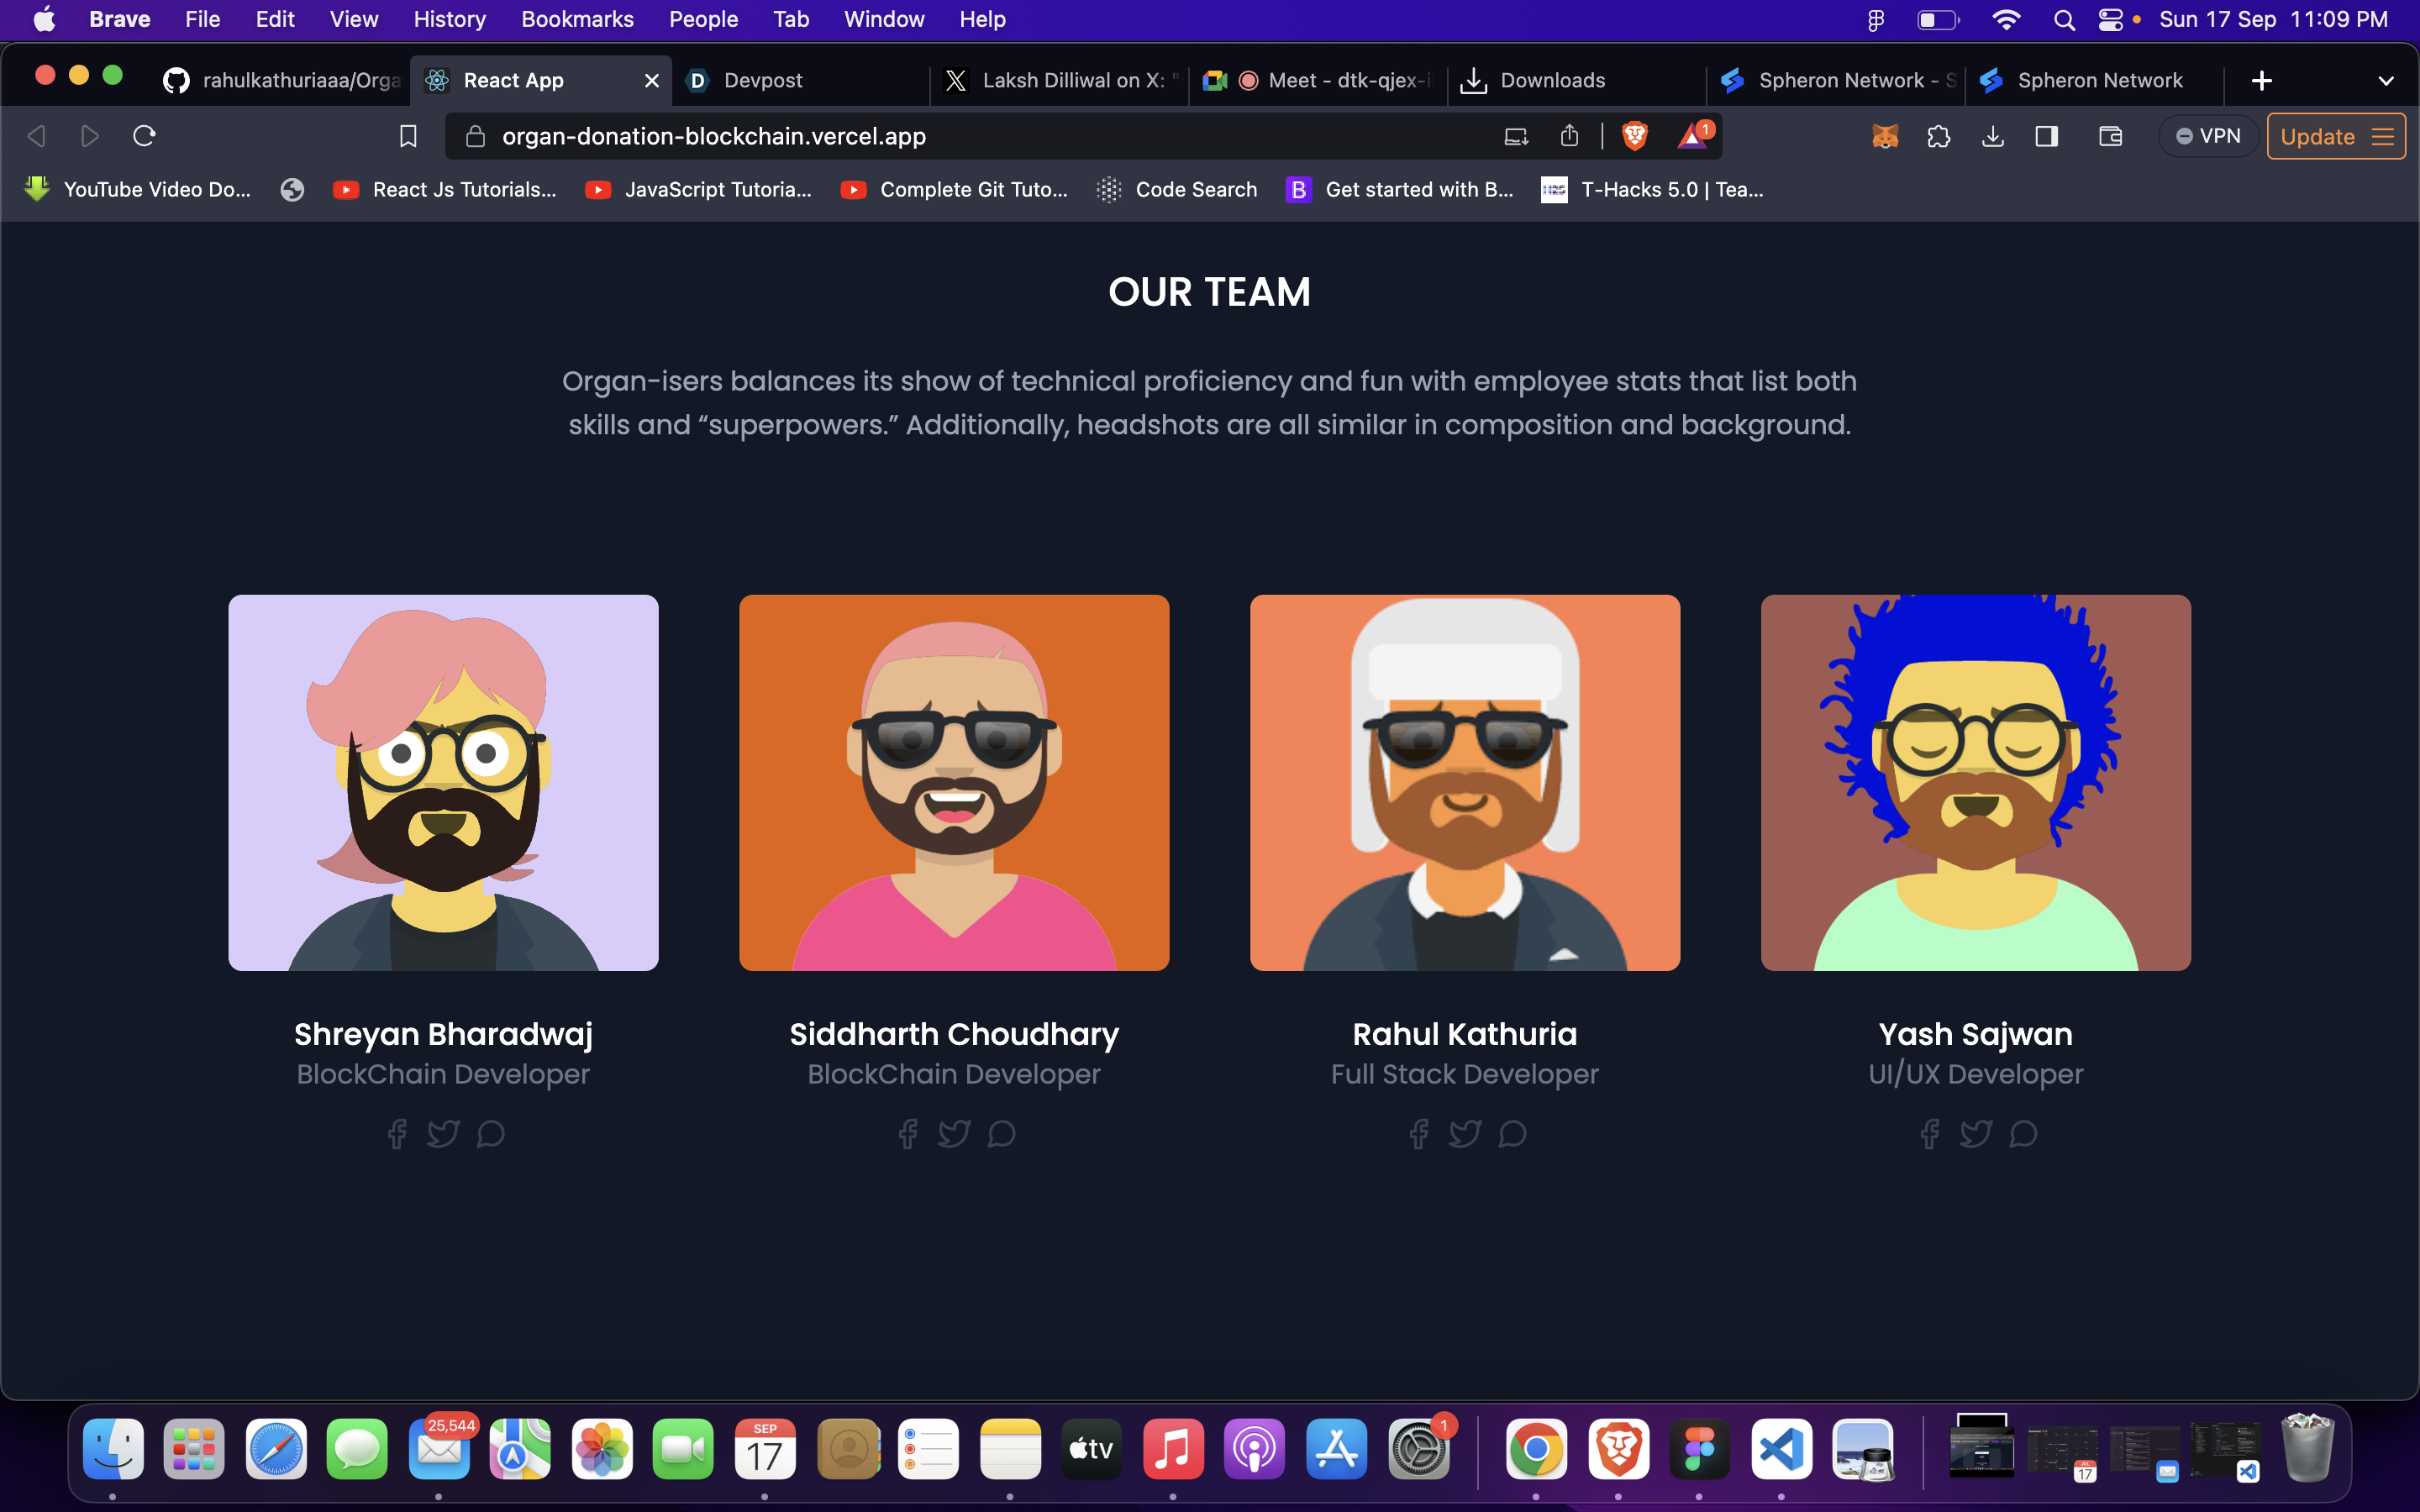This screenshot has height=1512, width=2420.
Task: Click Yash Sajwan's chat bubble icon
Action: point(2023,1133)
